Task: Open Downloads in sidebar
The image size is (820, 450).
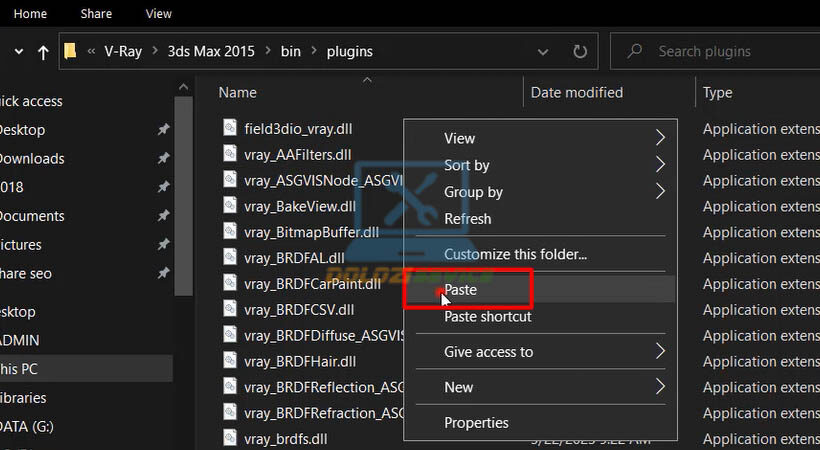Action: [x=32, y=159]
